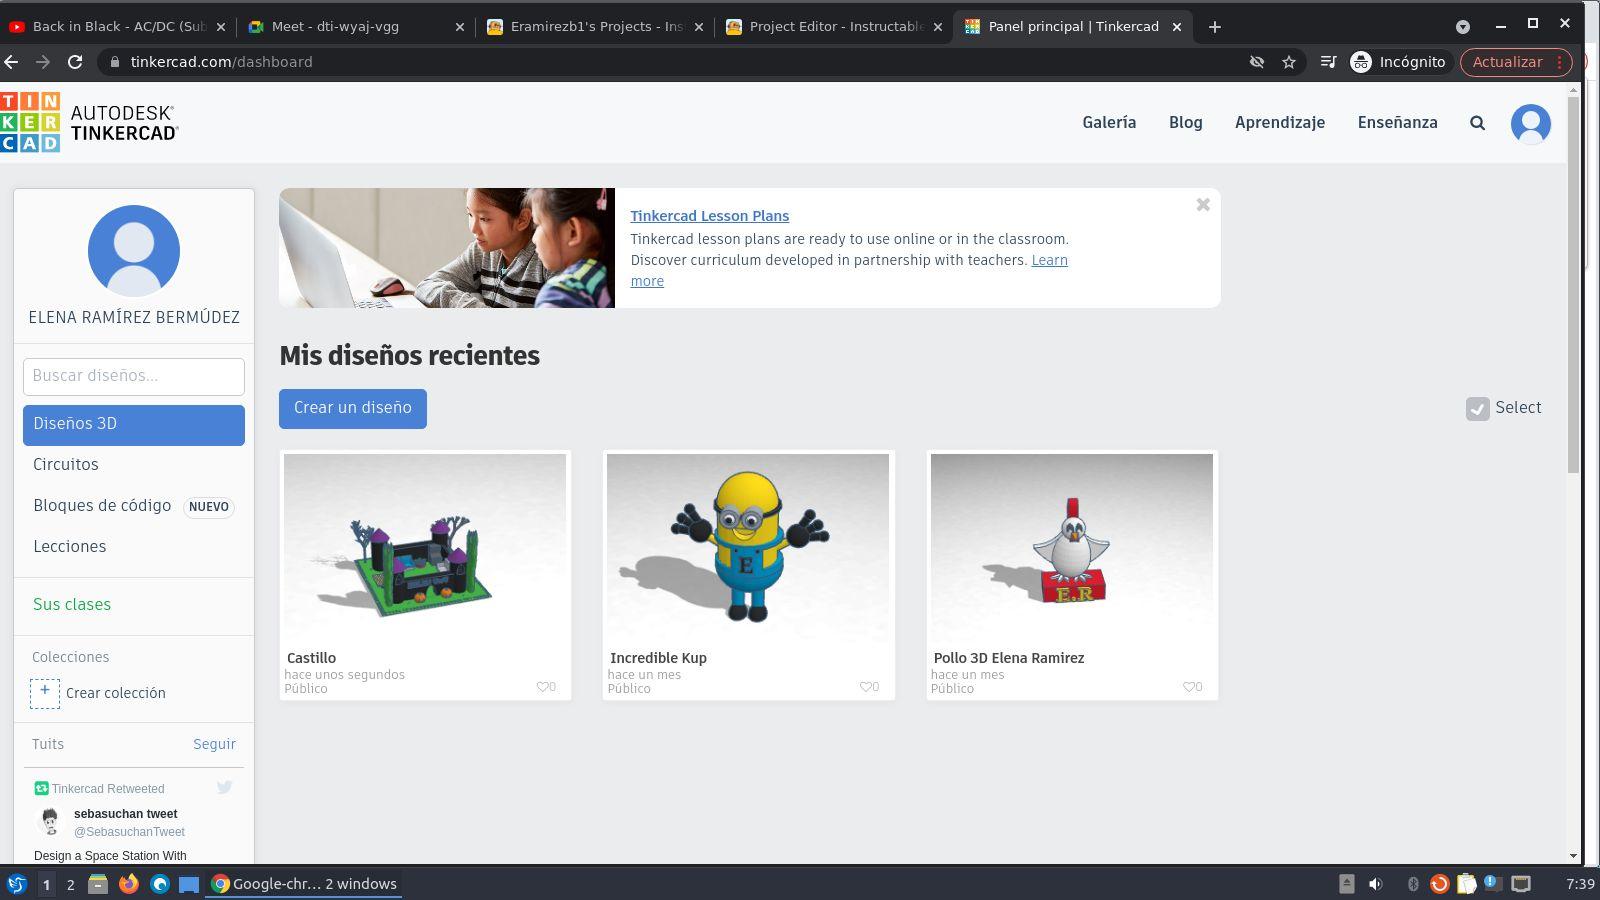
Task: Launch Firefox from the taskbar
Action: click(x=128, y=884)
